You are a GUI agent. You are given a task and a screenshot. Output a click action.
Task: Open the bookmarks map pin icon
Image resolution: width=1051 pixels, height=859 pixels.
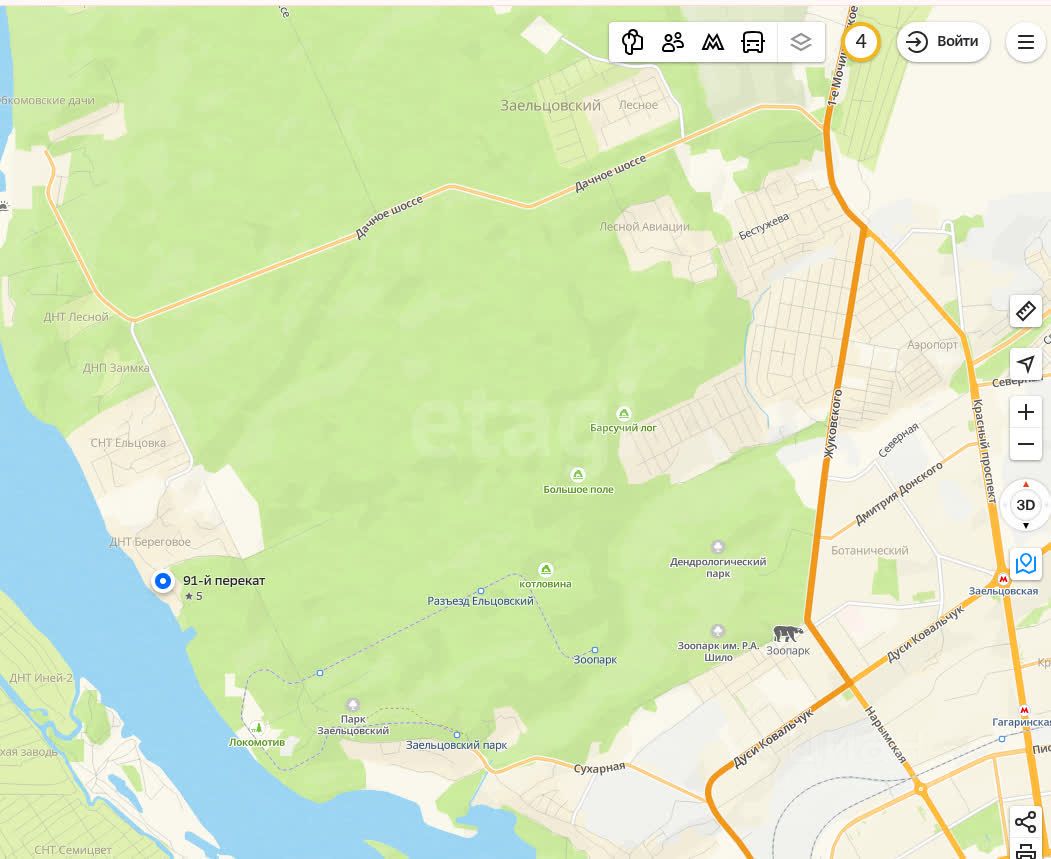tap(1026, 564)
